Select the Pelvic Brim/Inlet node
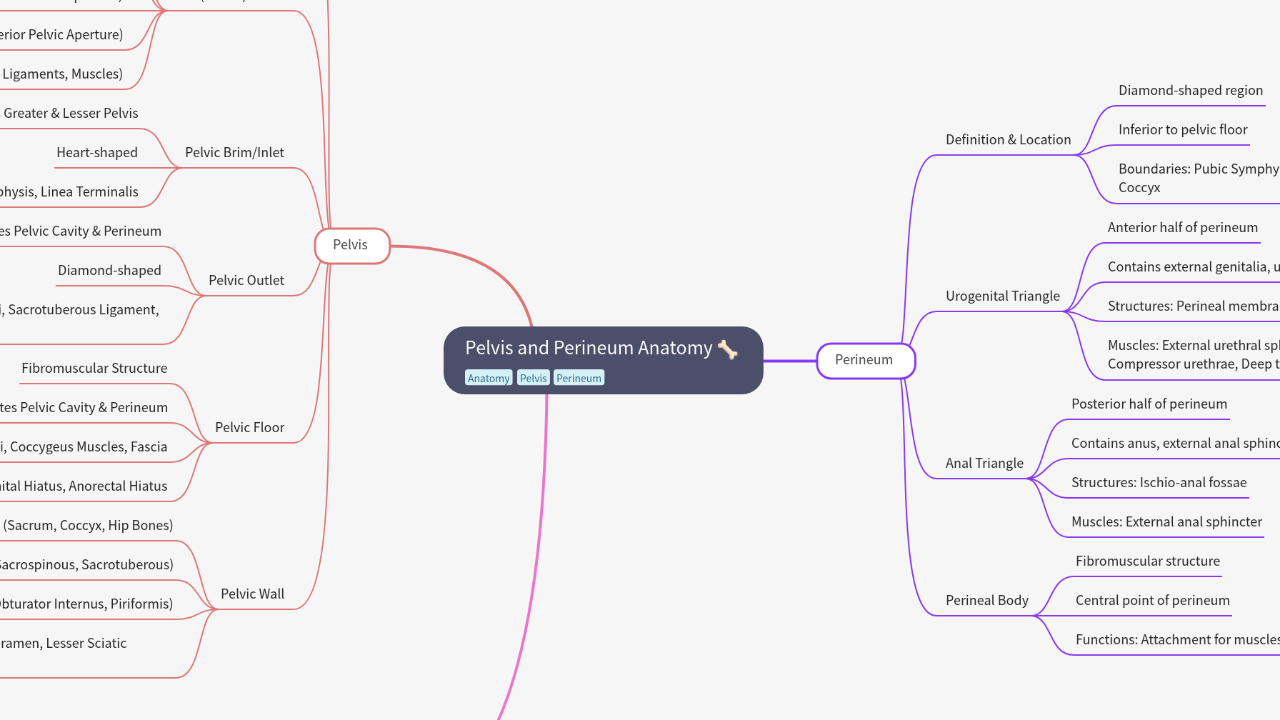Screen dimensions: 1280x720 (234, 153)
